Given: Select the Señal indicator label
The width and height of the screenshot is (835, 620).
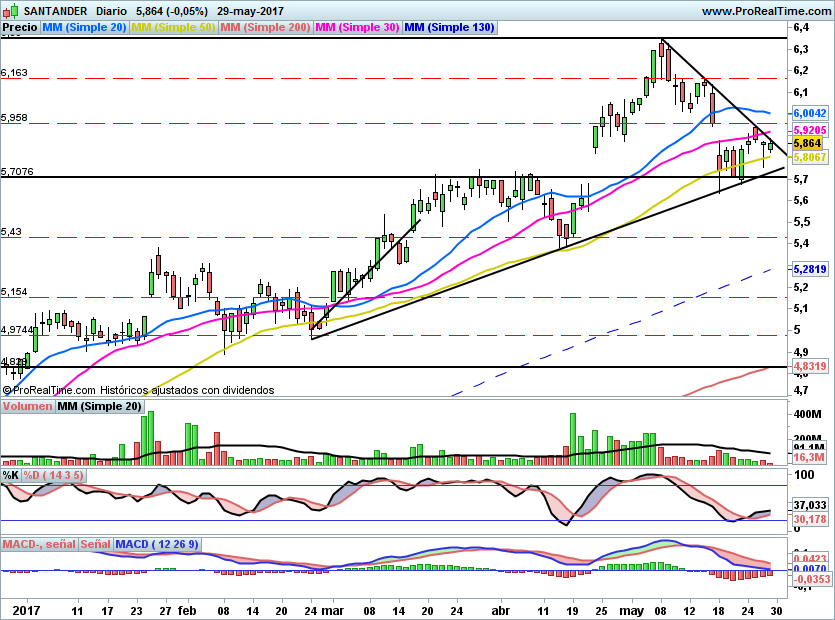Looking at the screenshot, I should [x=96, y=544].
